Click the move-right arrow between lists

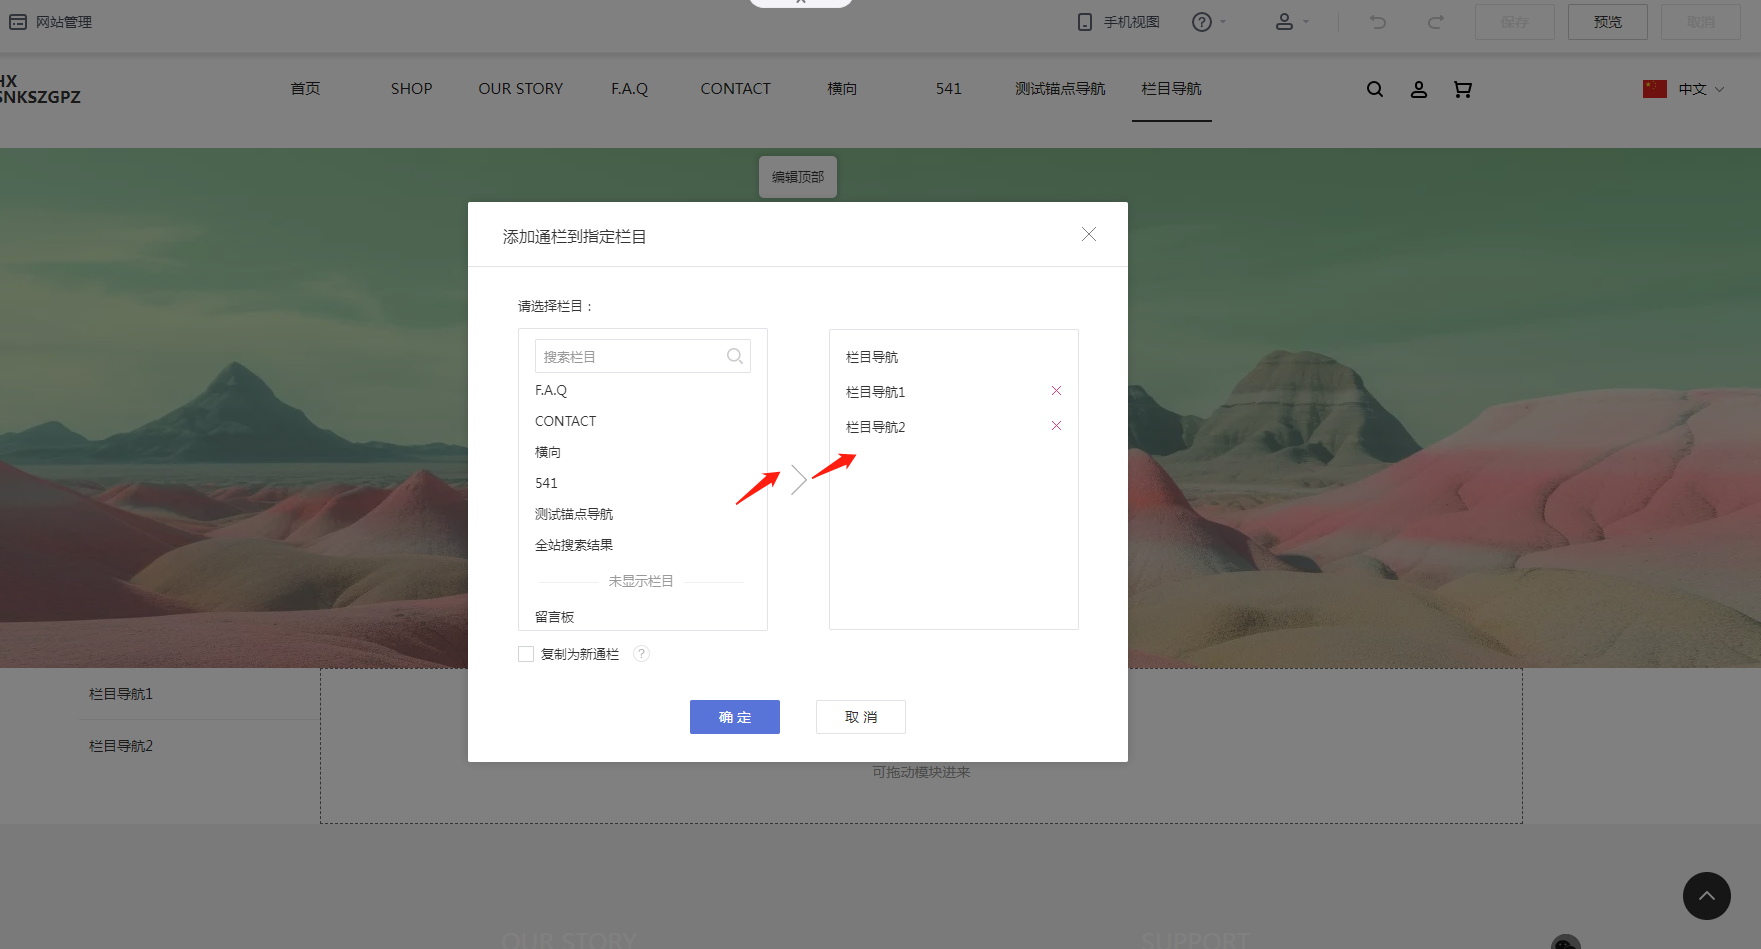click(798, 480)
